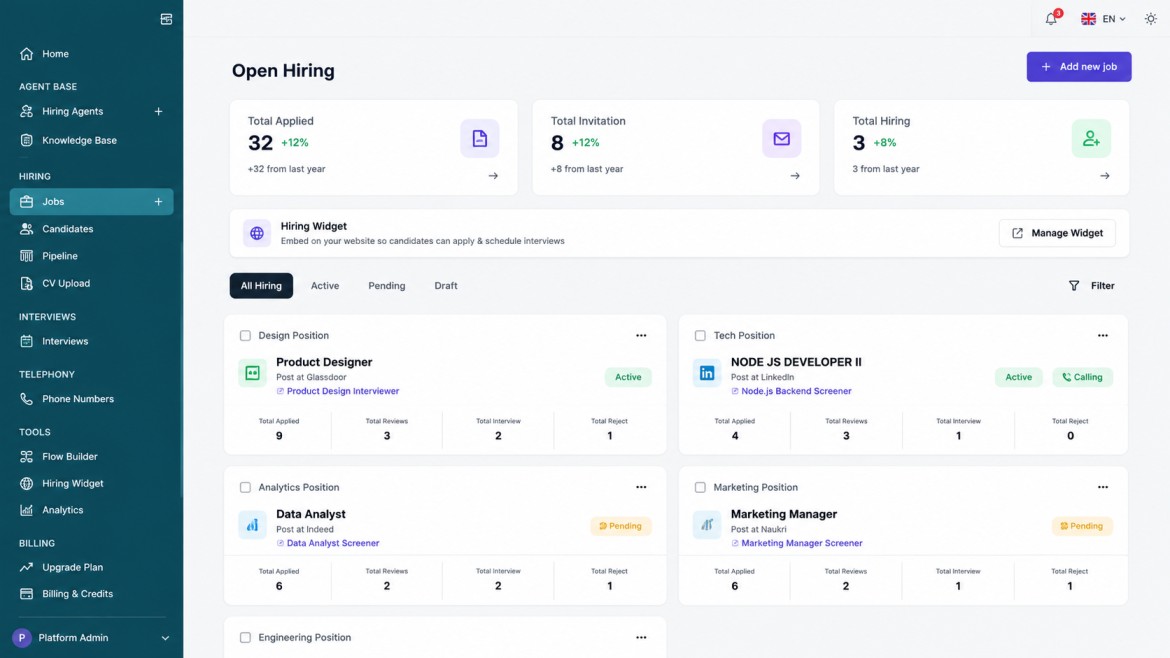Toggle light theme sun icon
This screenshot has height=658, width=1170.
(x=1151, y=19)
